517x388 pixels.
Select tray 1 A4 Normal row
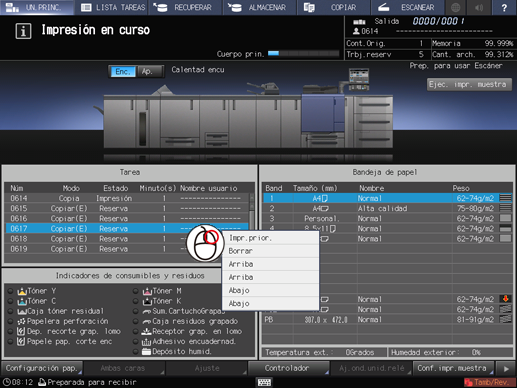click(x=388, y=198)
